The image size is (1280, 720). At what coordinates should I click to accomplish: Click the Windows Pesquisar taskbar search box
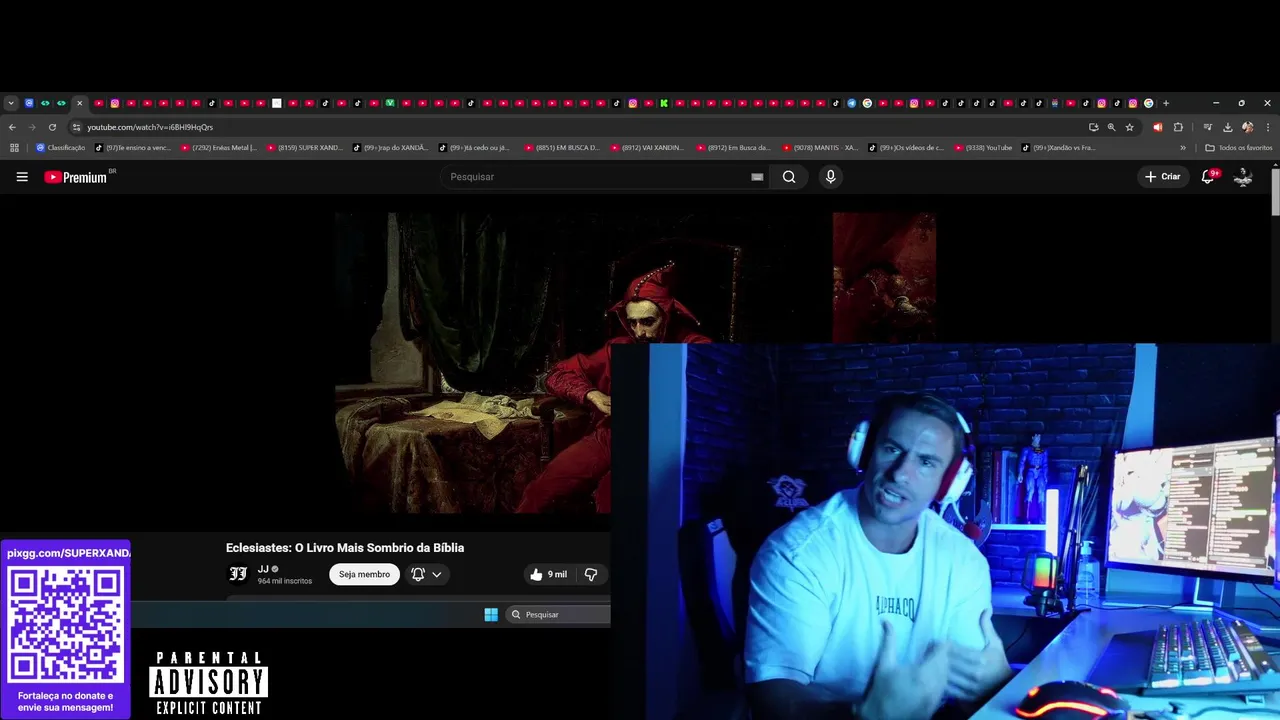click(558, 614)
